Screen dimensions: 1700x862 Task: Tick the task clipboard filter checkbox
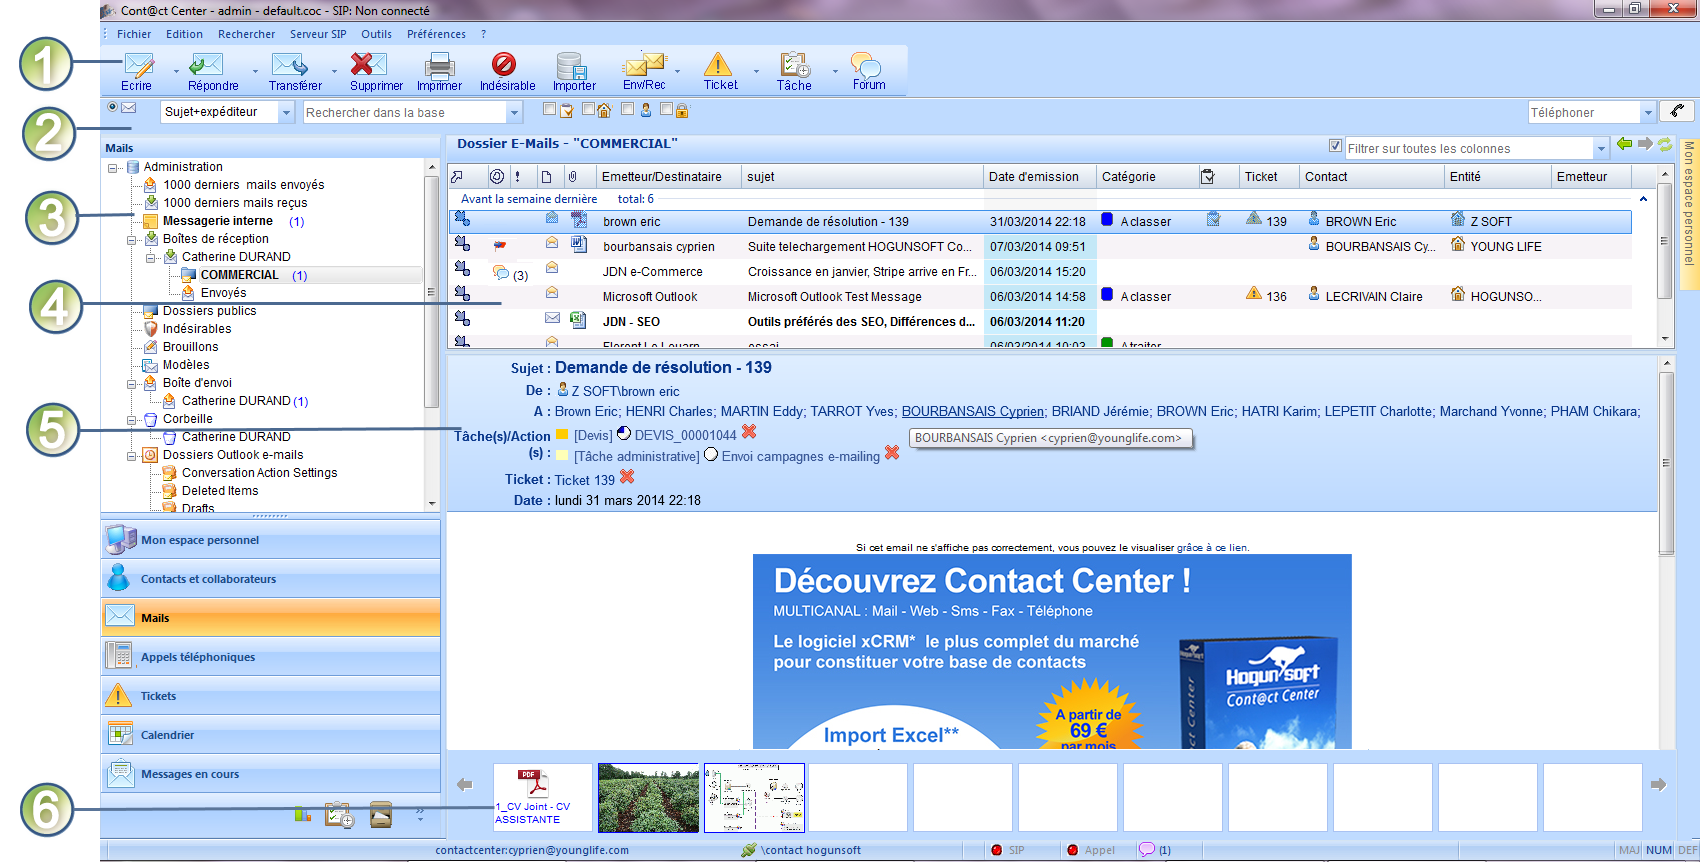point(549,109)
